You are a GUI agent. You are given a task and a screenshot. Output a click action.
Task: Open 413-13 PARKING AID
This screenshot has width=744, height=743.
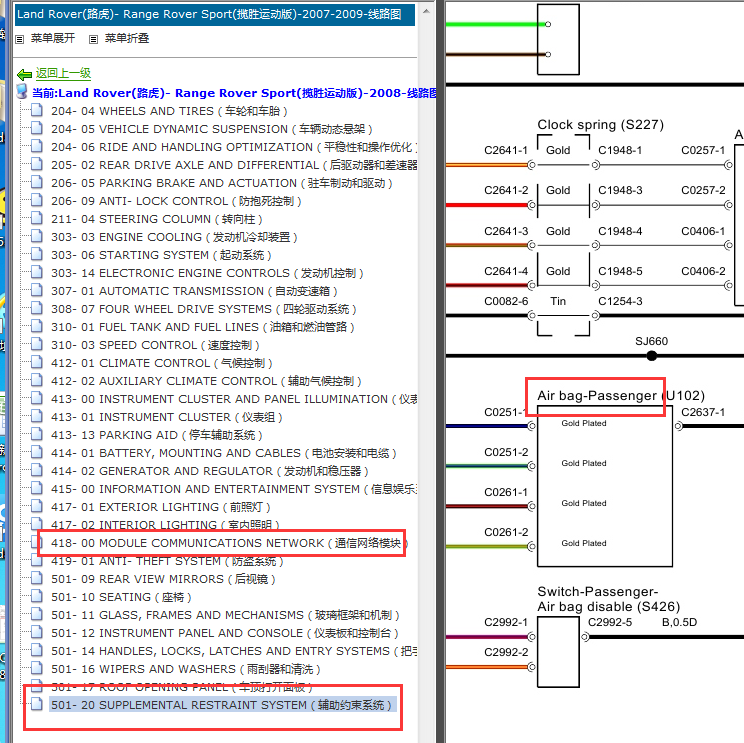coord(157,436)
